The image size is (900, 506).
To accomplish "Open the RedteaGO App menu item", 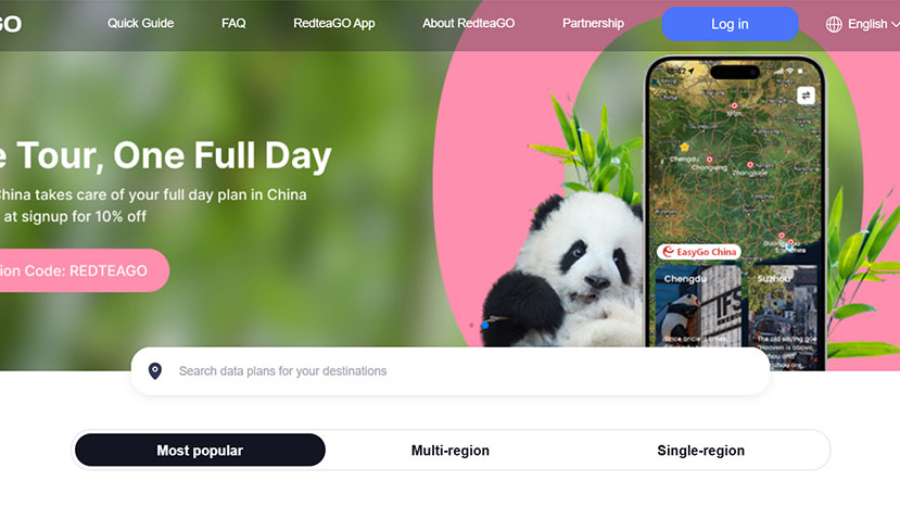I will [334, 24].
